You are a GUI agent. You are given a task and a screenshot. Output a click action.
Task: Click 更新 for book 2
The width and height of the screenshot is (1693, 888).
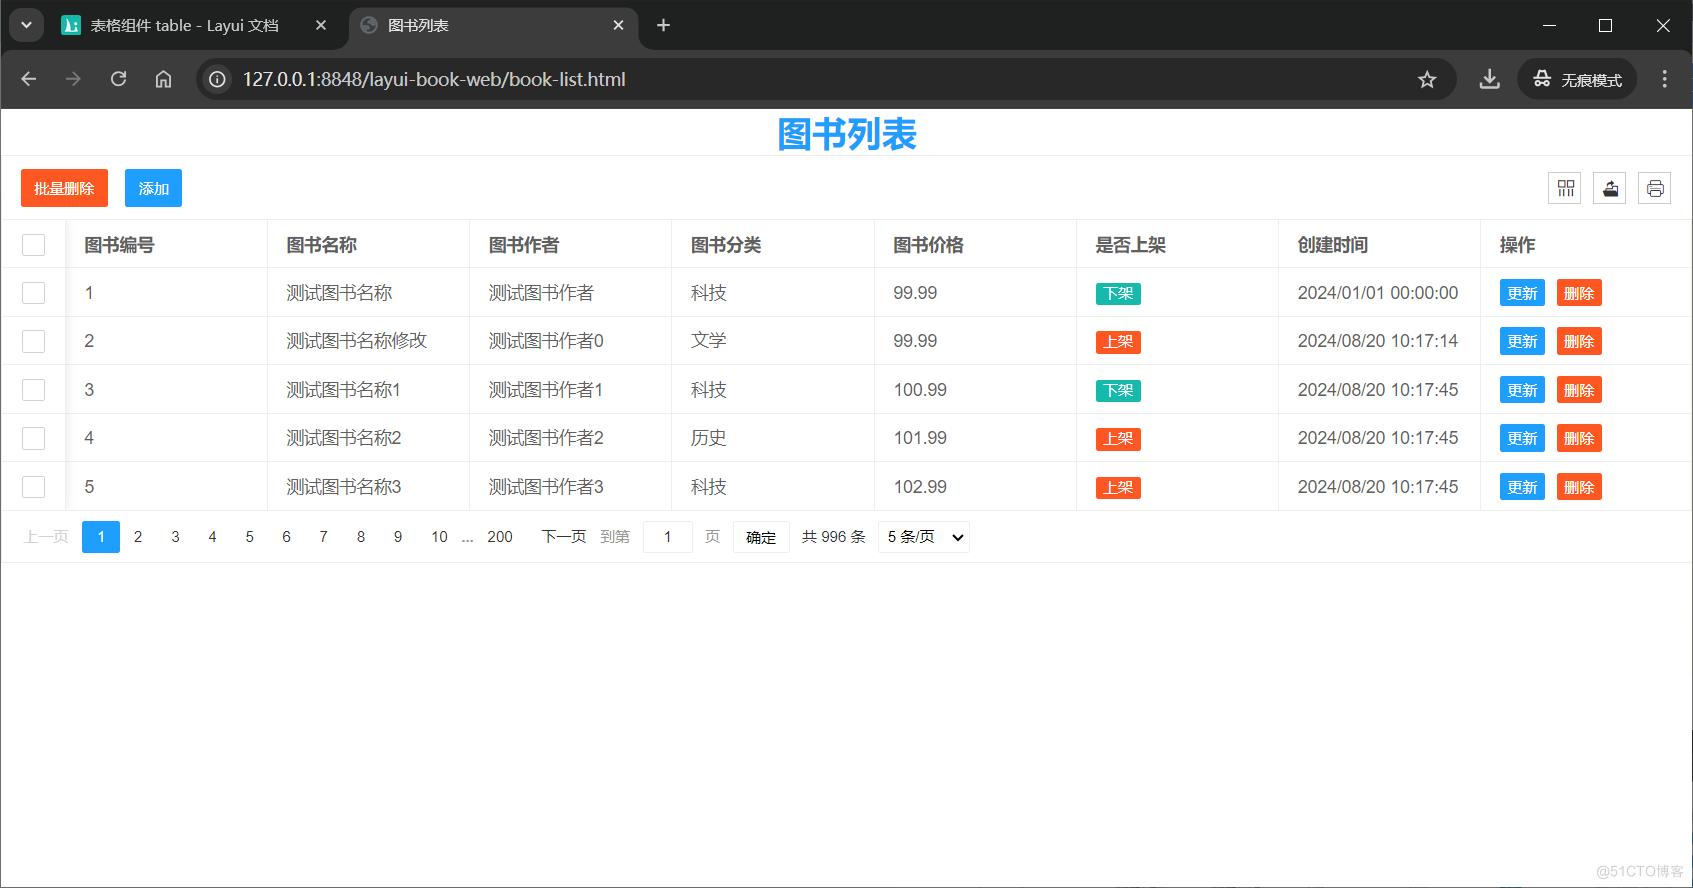(1522, 341)
